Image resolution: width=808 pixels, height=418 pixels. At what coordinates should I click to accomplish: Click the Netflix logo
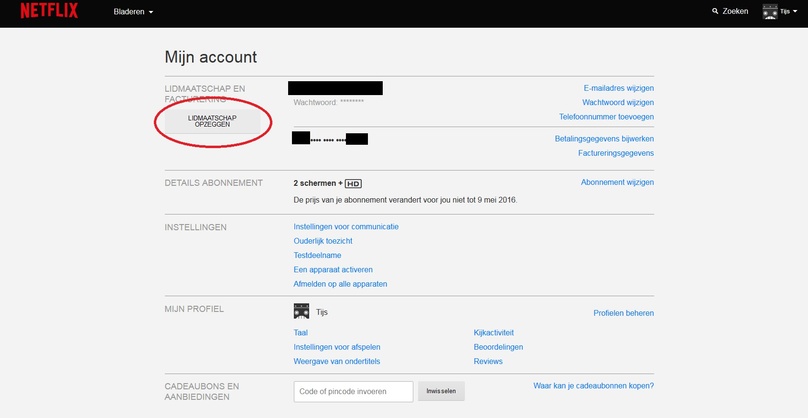[49, 11]
